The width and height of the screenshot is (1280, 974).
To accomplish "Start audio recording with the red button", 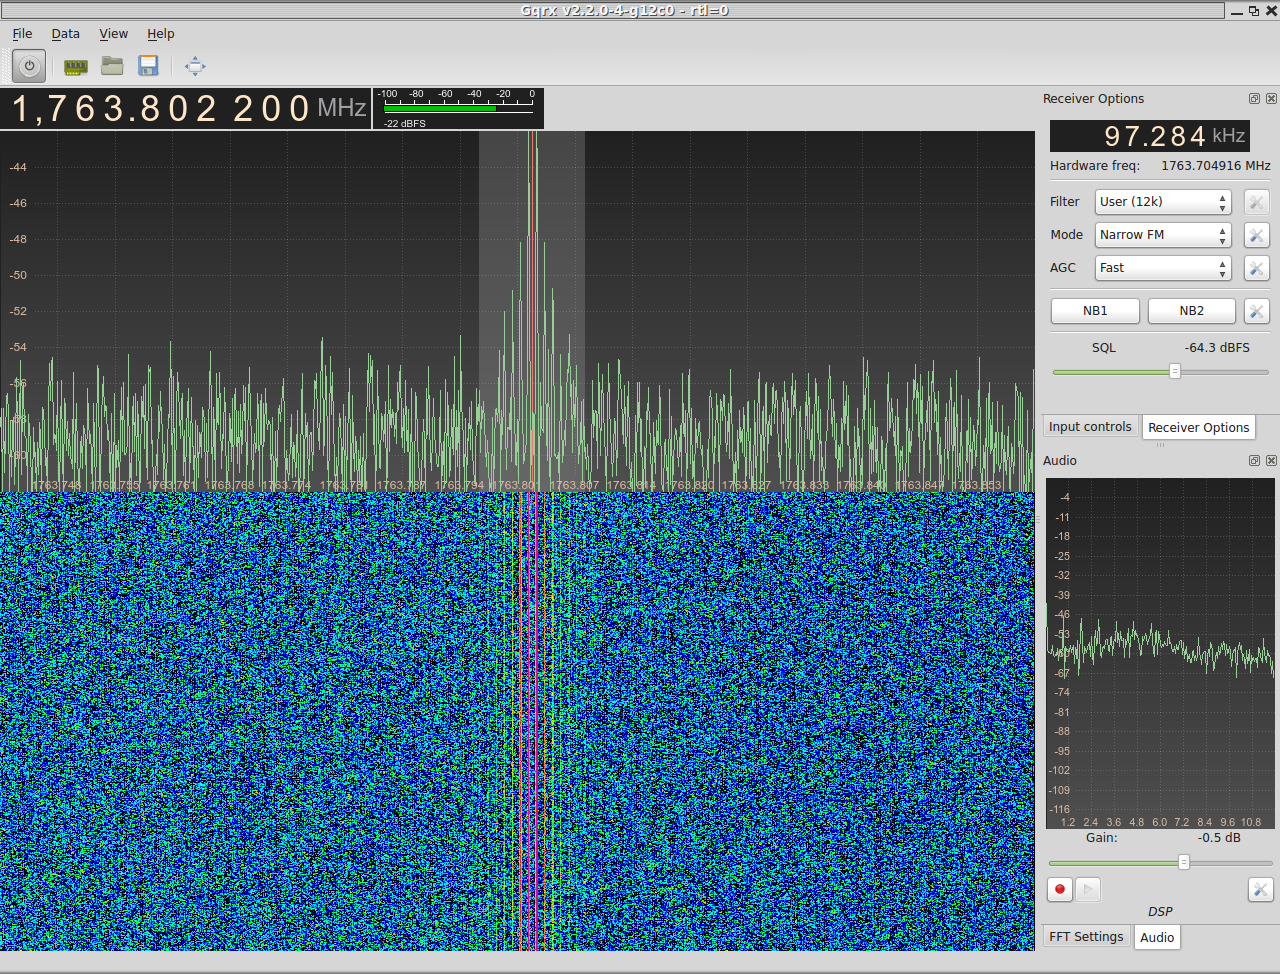I will coord(1060,889).
